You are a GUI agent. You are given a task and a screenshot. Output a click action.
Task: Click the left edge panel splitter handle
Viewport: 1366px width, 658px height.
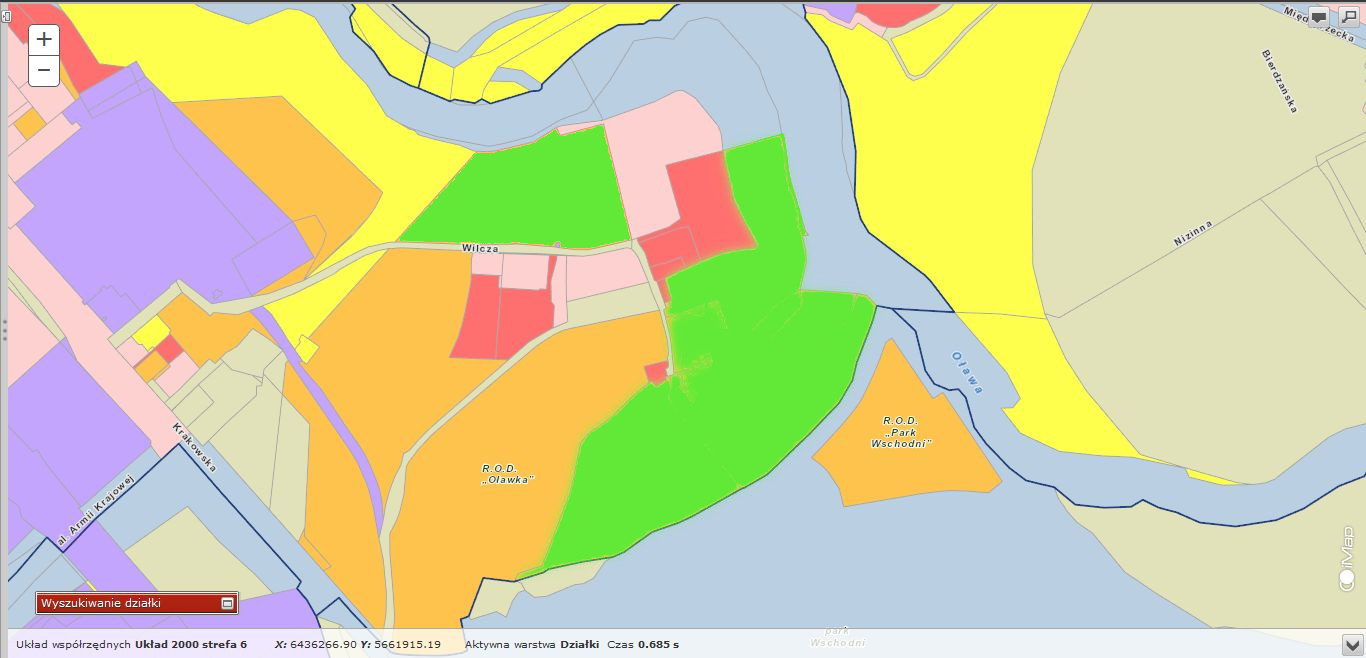click(x=4, y=329)
